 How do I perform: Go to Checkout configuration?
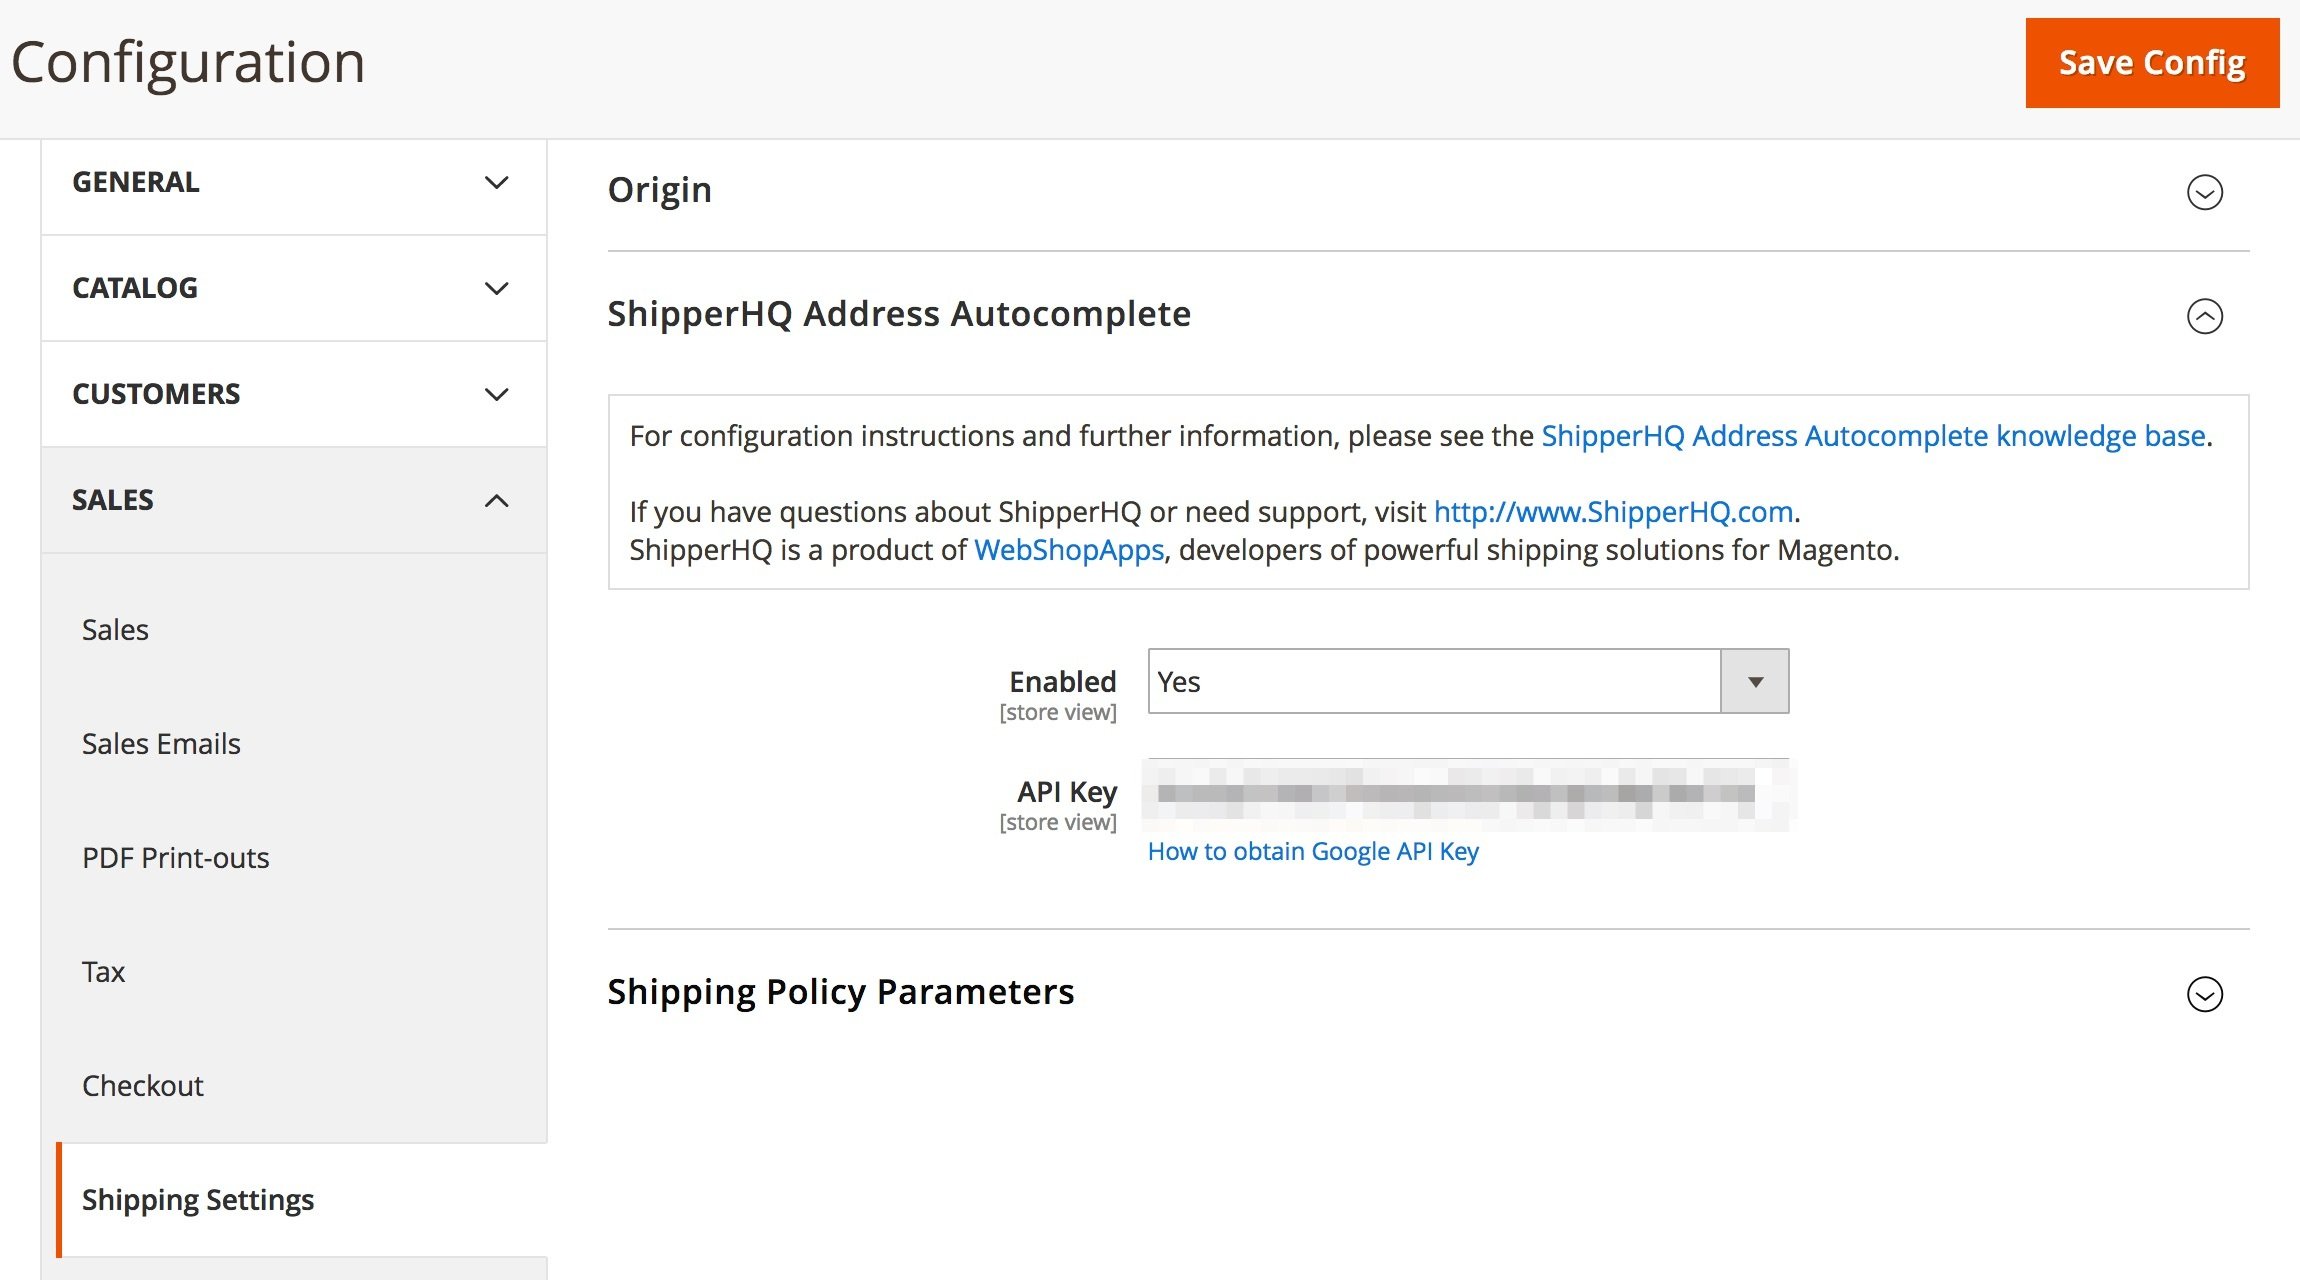[x=143, y=1086]
